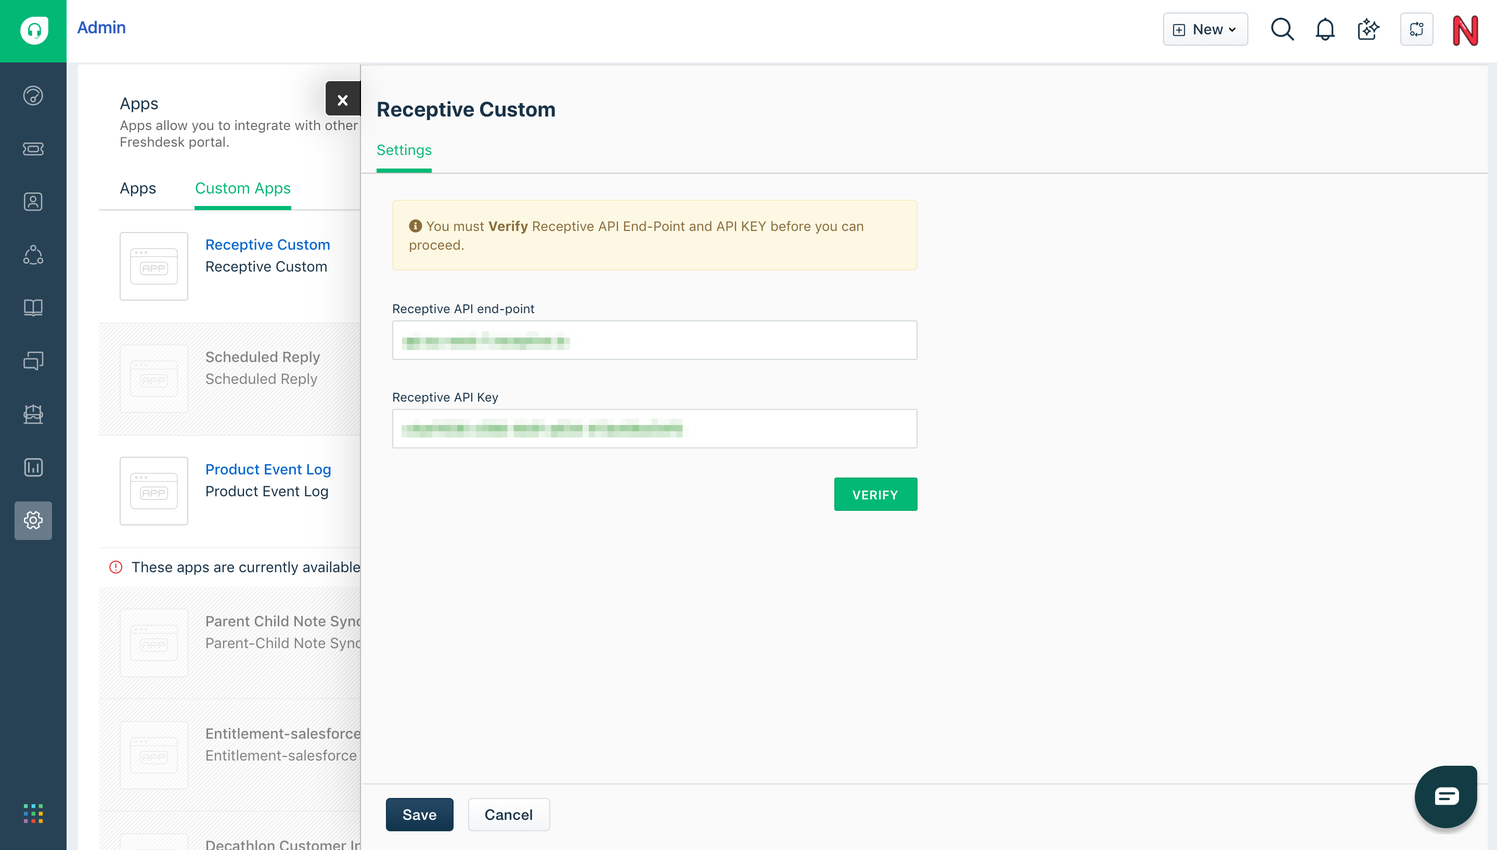
Task: Select the Contacts icon in the sidebar
Action: 33,201
